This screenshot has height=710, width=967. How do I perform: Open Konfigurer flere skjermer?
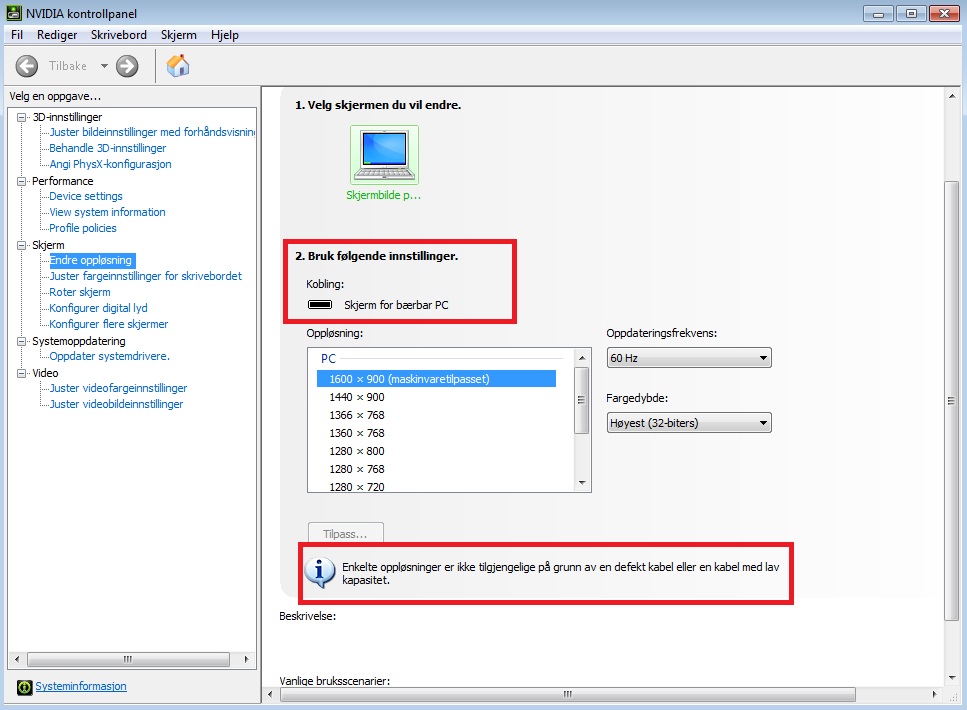point(109,324)
